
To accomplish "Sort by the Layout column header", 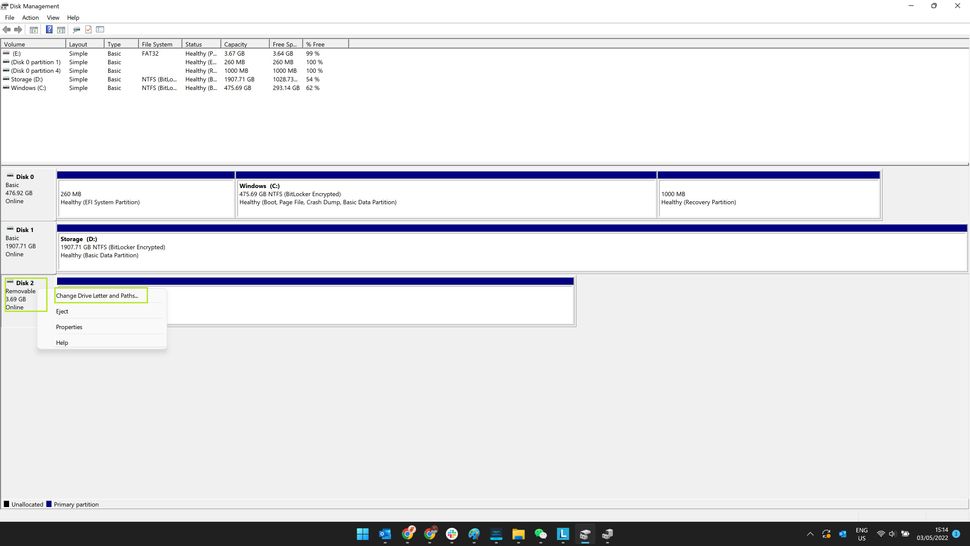I will tap(85, 44).
